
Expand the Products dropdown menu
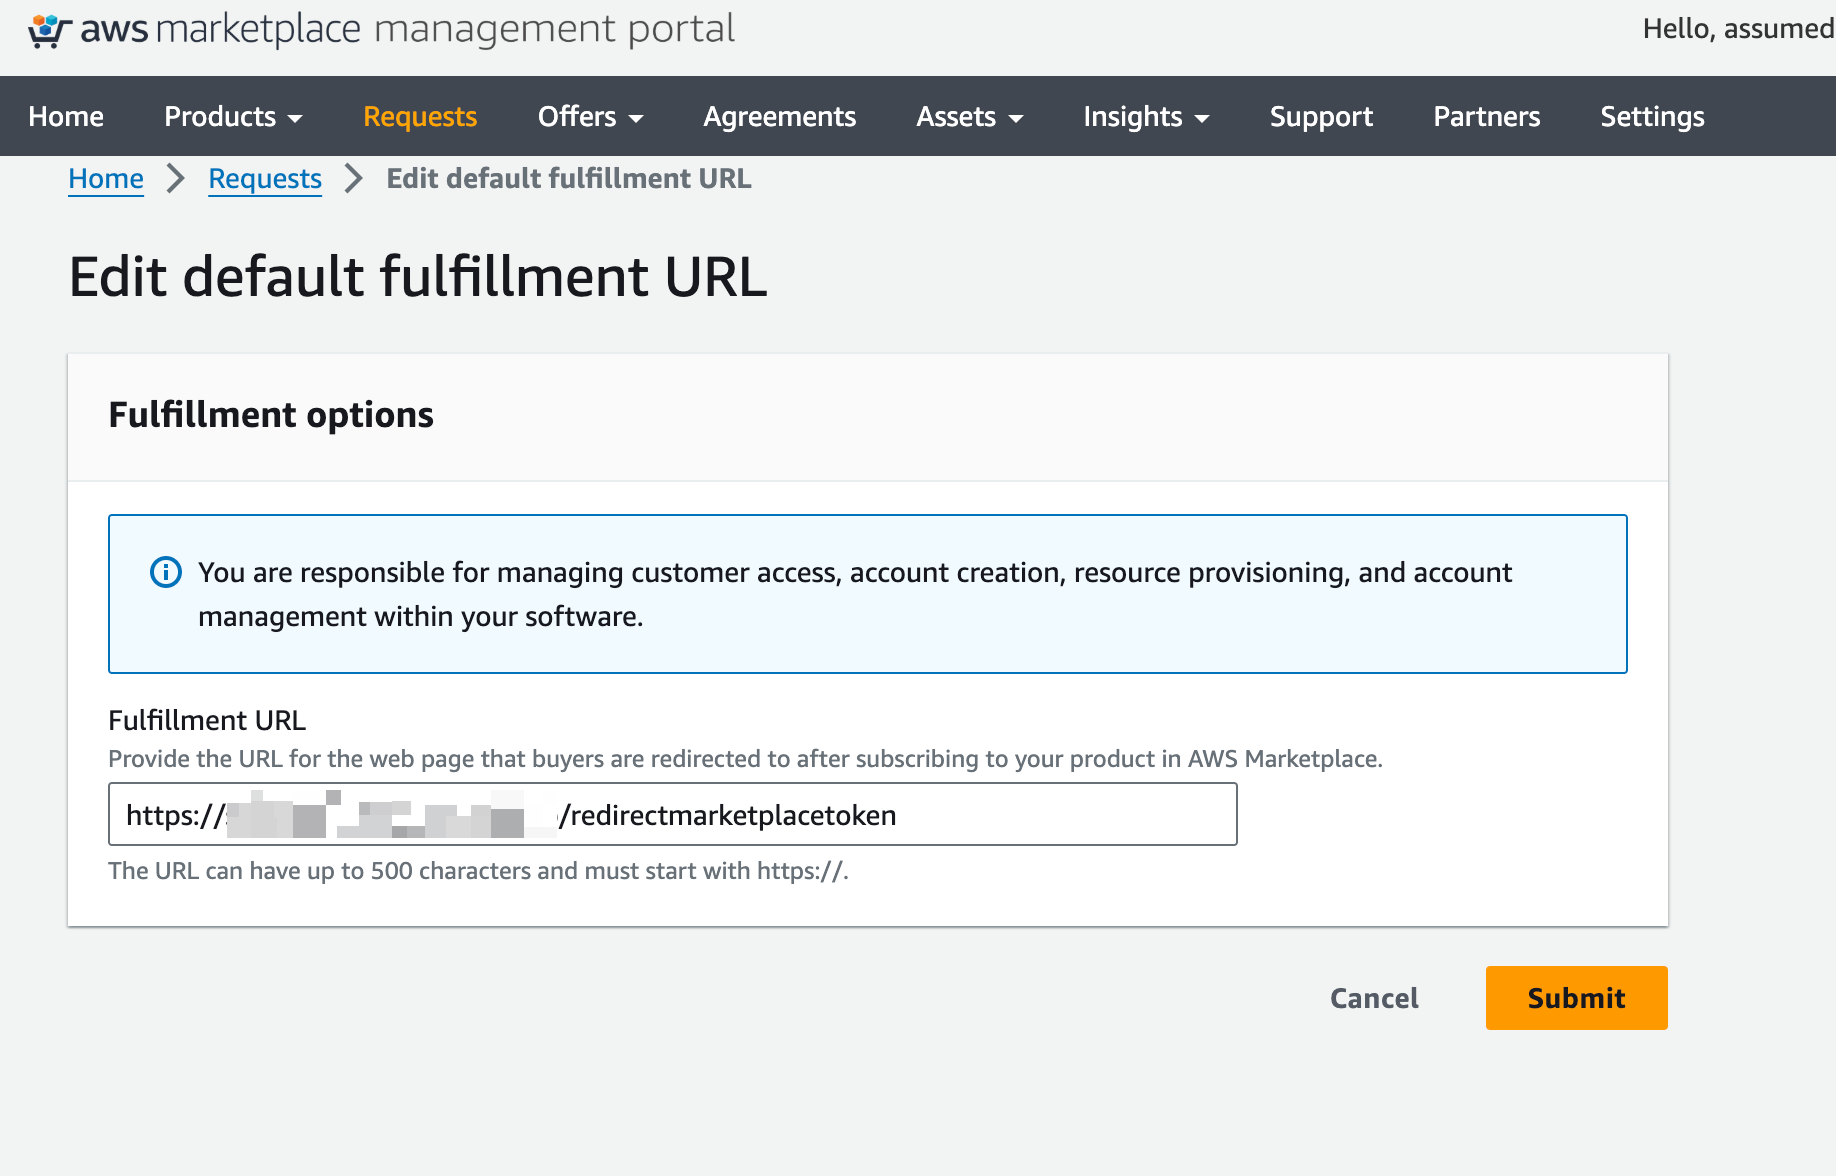coord(233,116)
